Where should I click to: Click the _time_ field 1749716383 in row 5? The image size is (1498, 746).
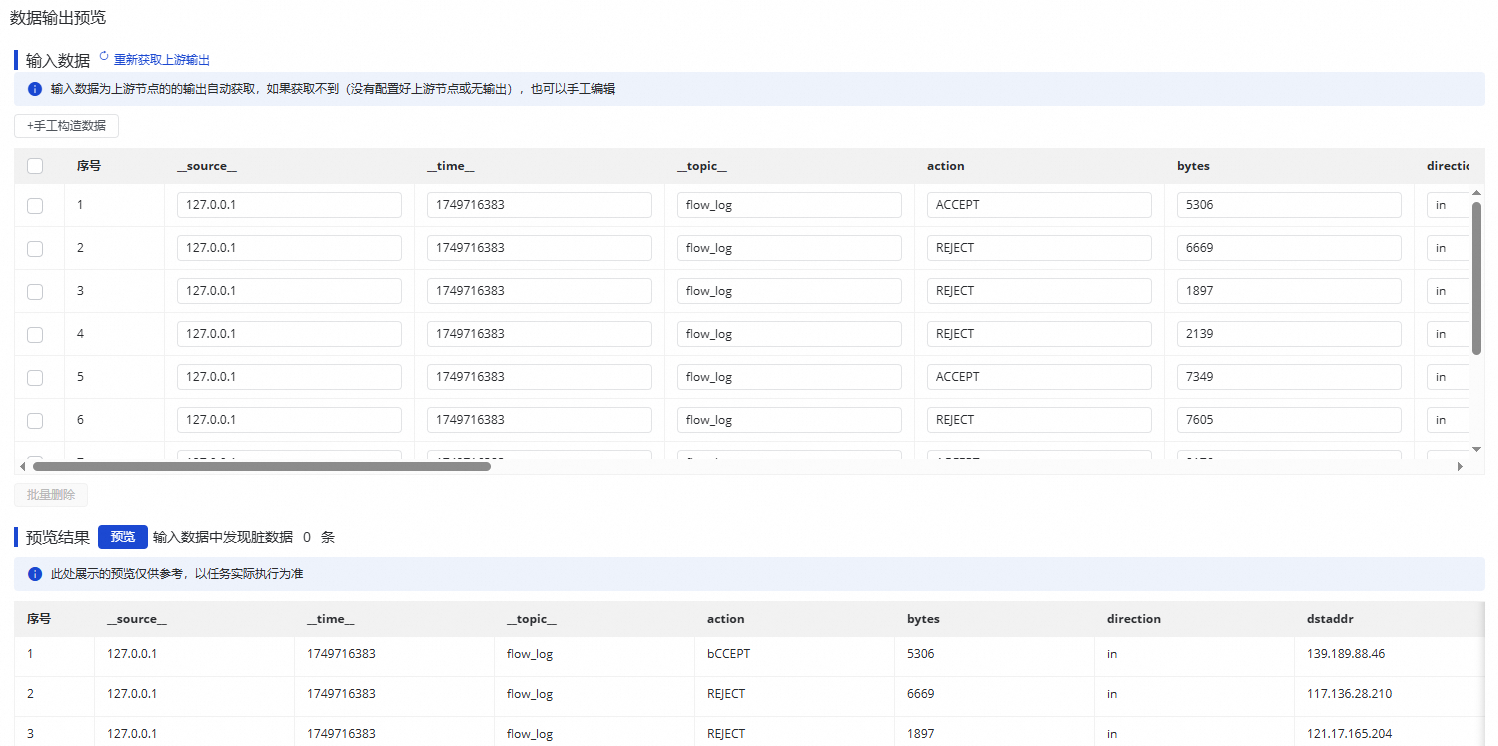click(539, 376)
